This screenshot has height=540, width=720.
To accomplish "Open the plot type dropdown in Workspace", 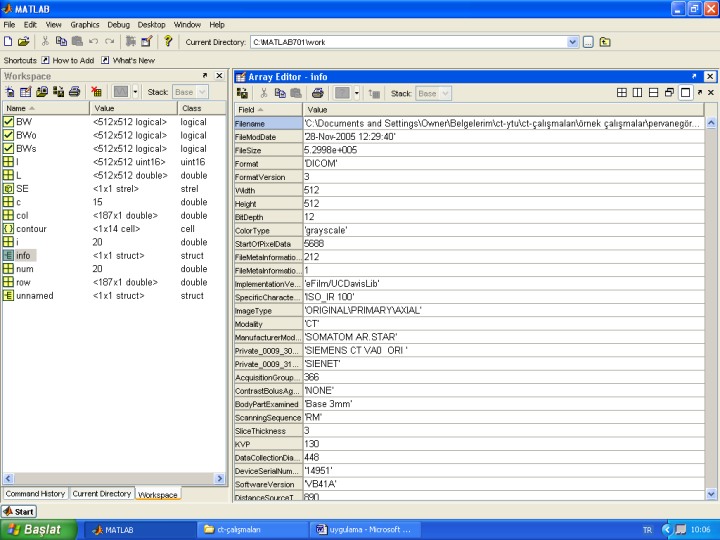I will click(x=135, y=92).
